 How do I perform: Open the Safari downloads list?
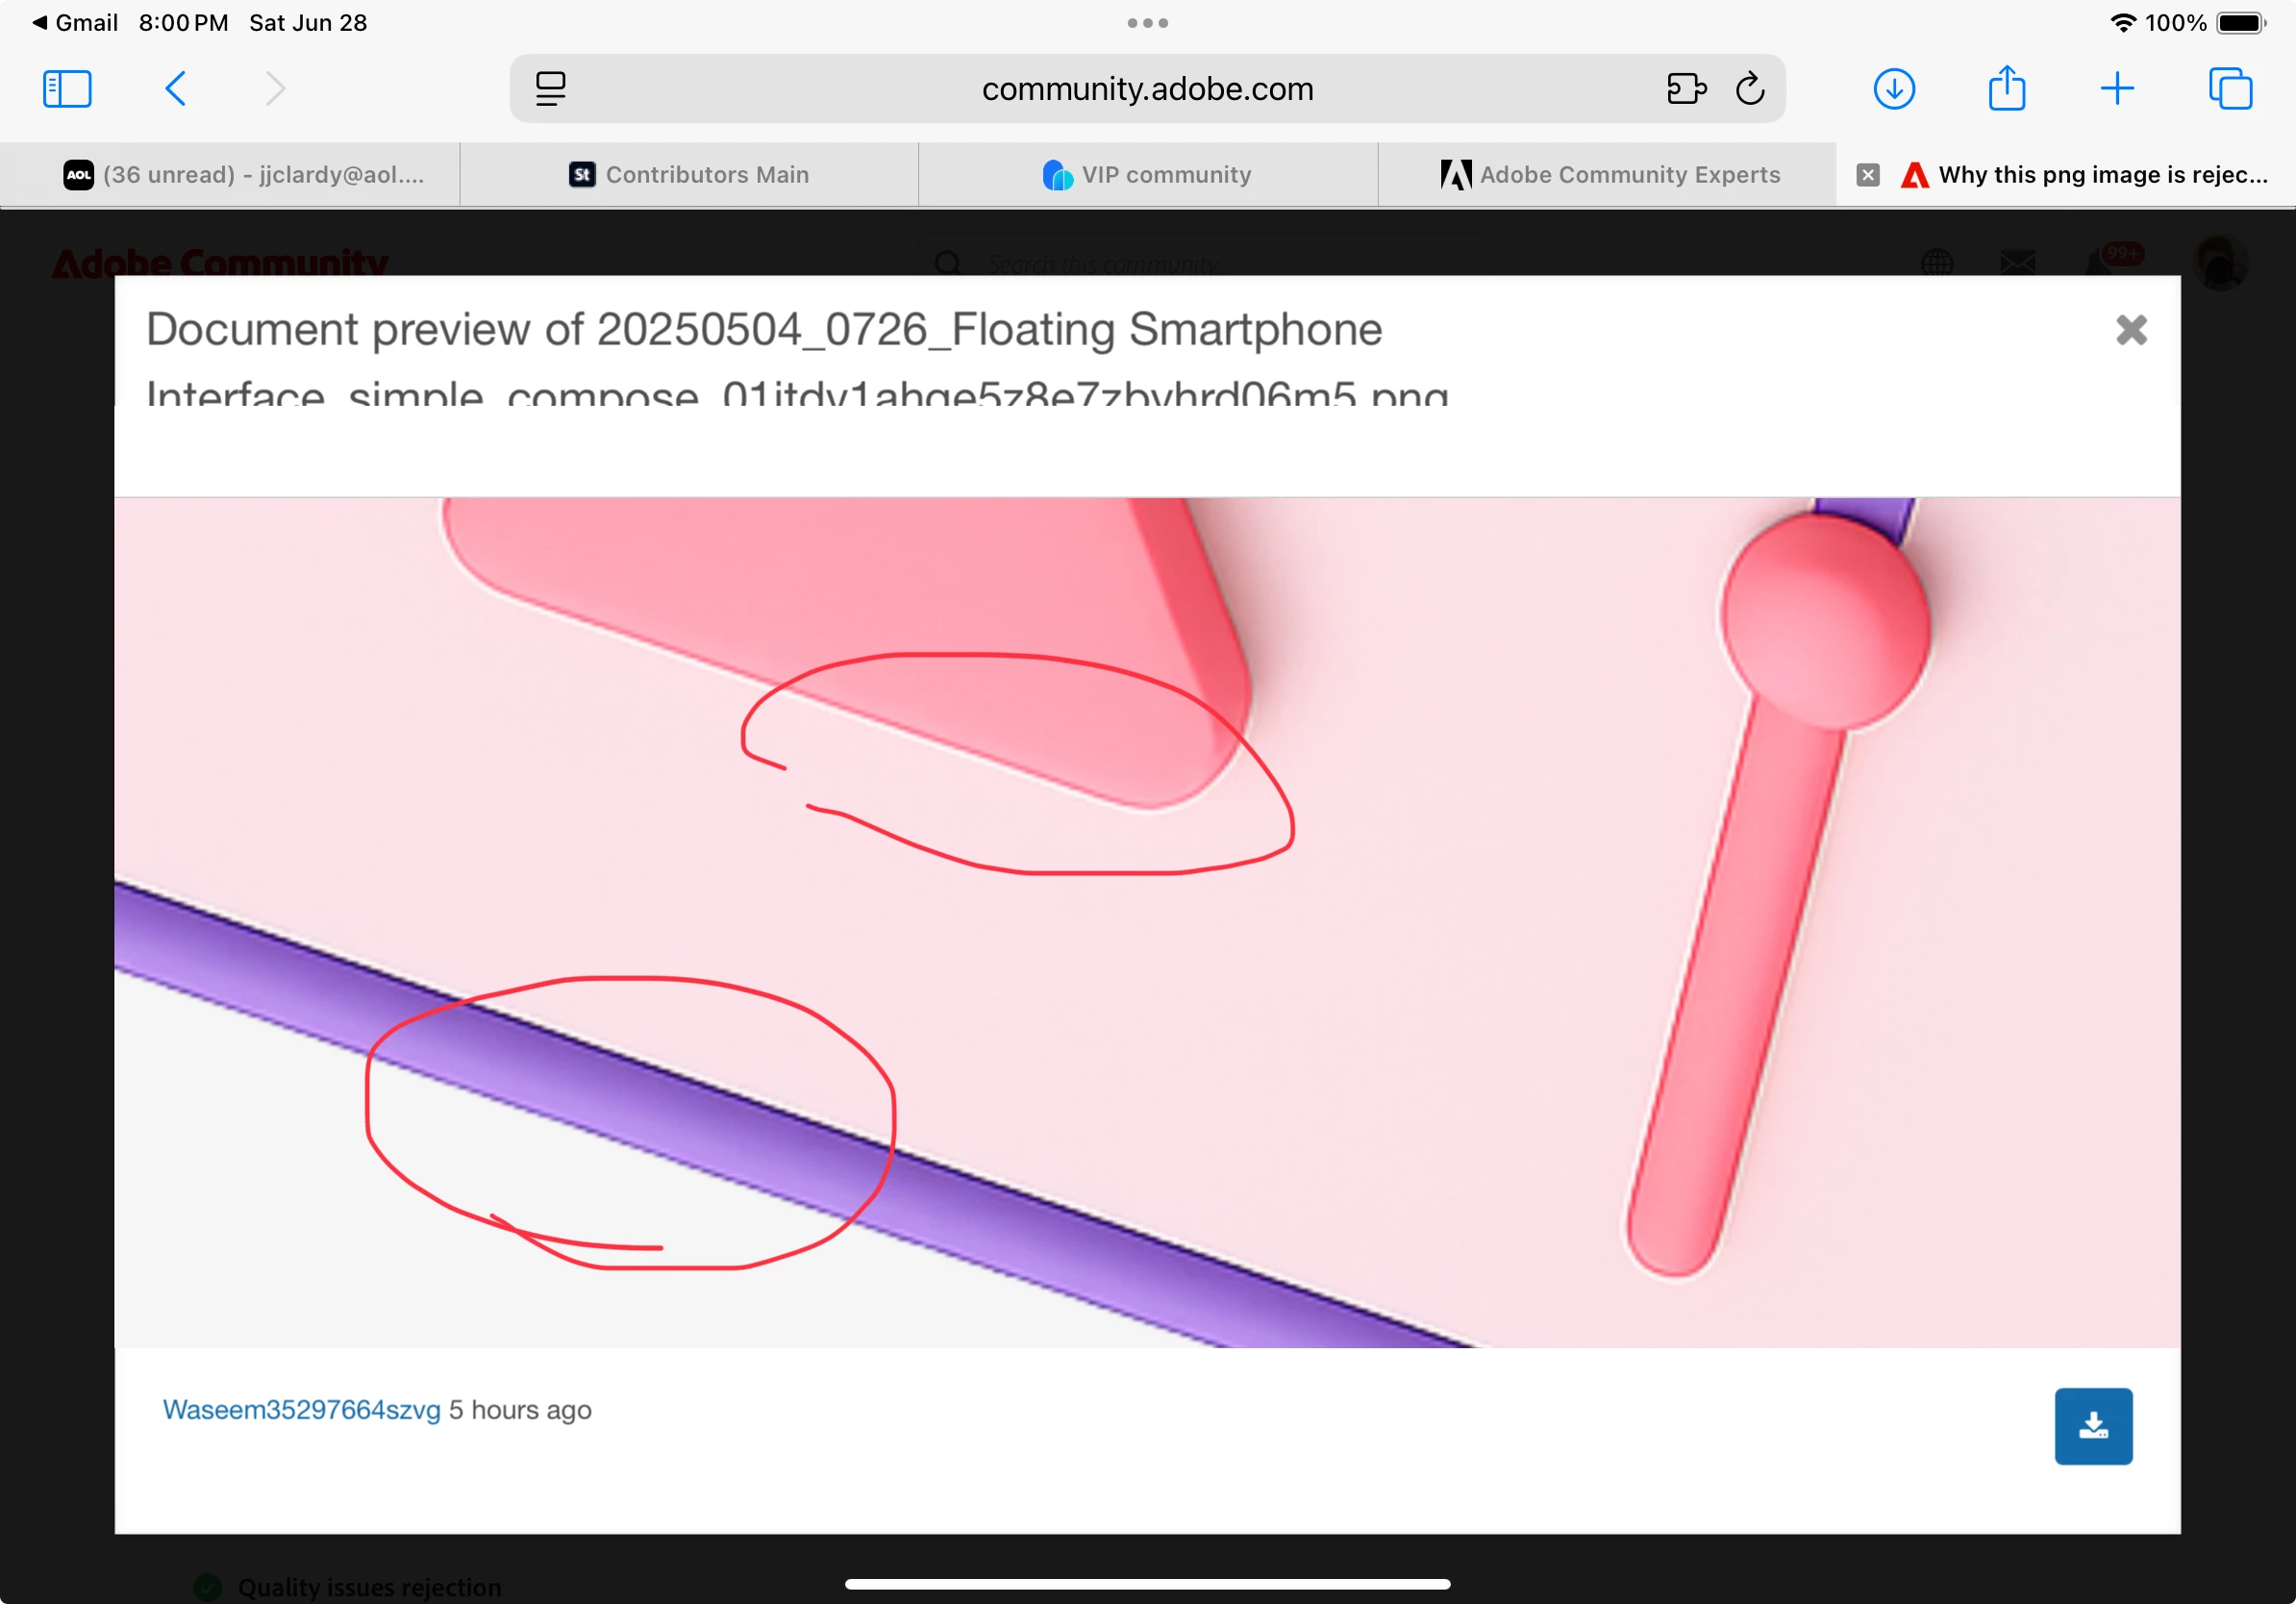(1894, 89)
